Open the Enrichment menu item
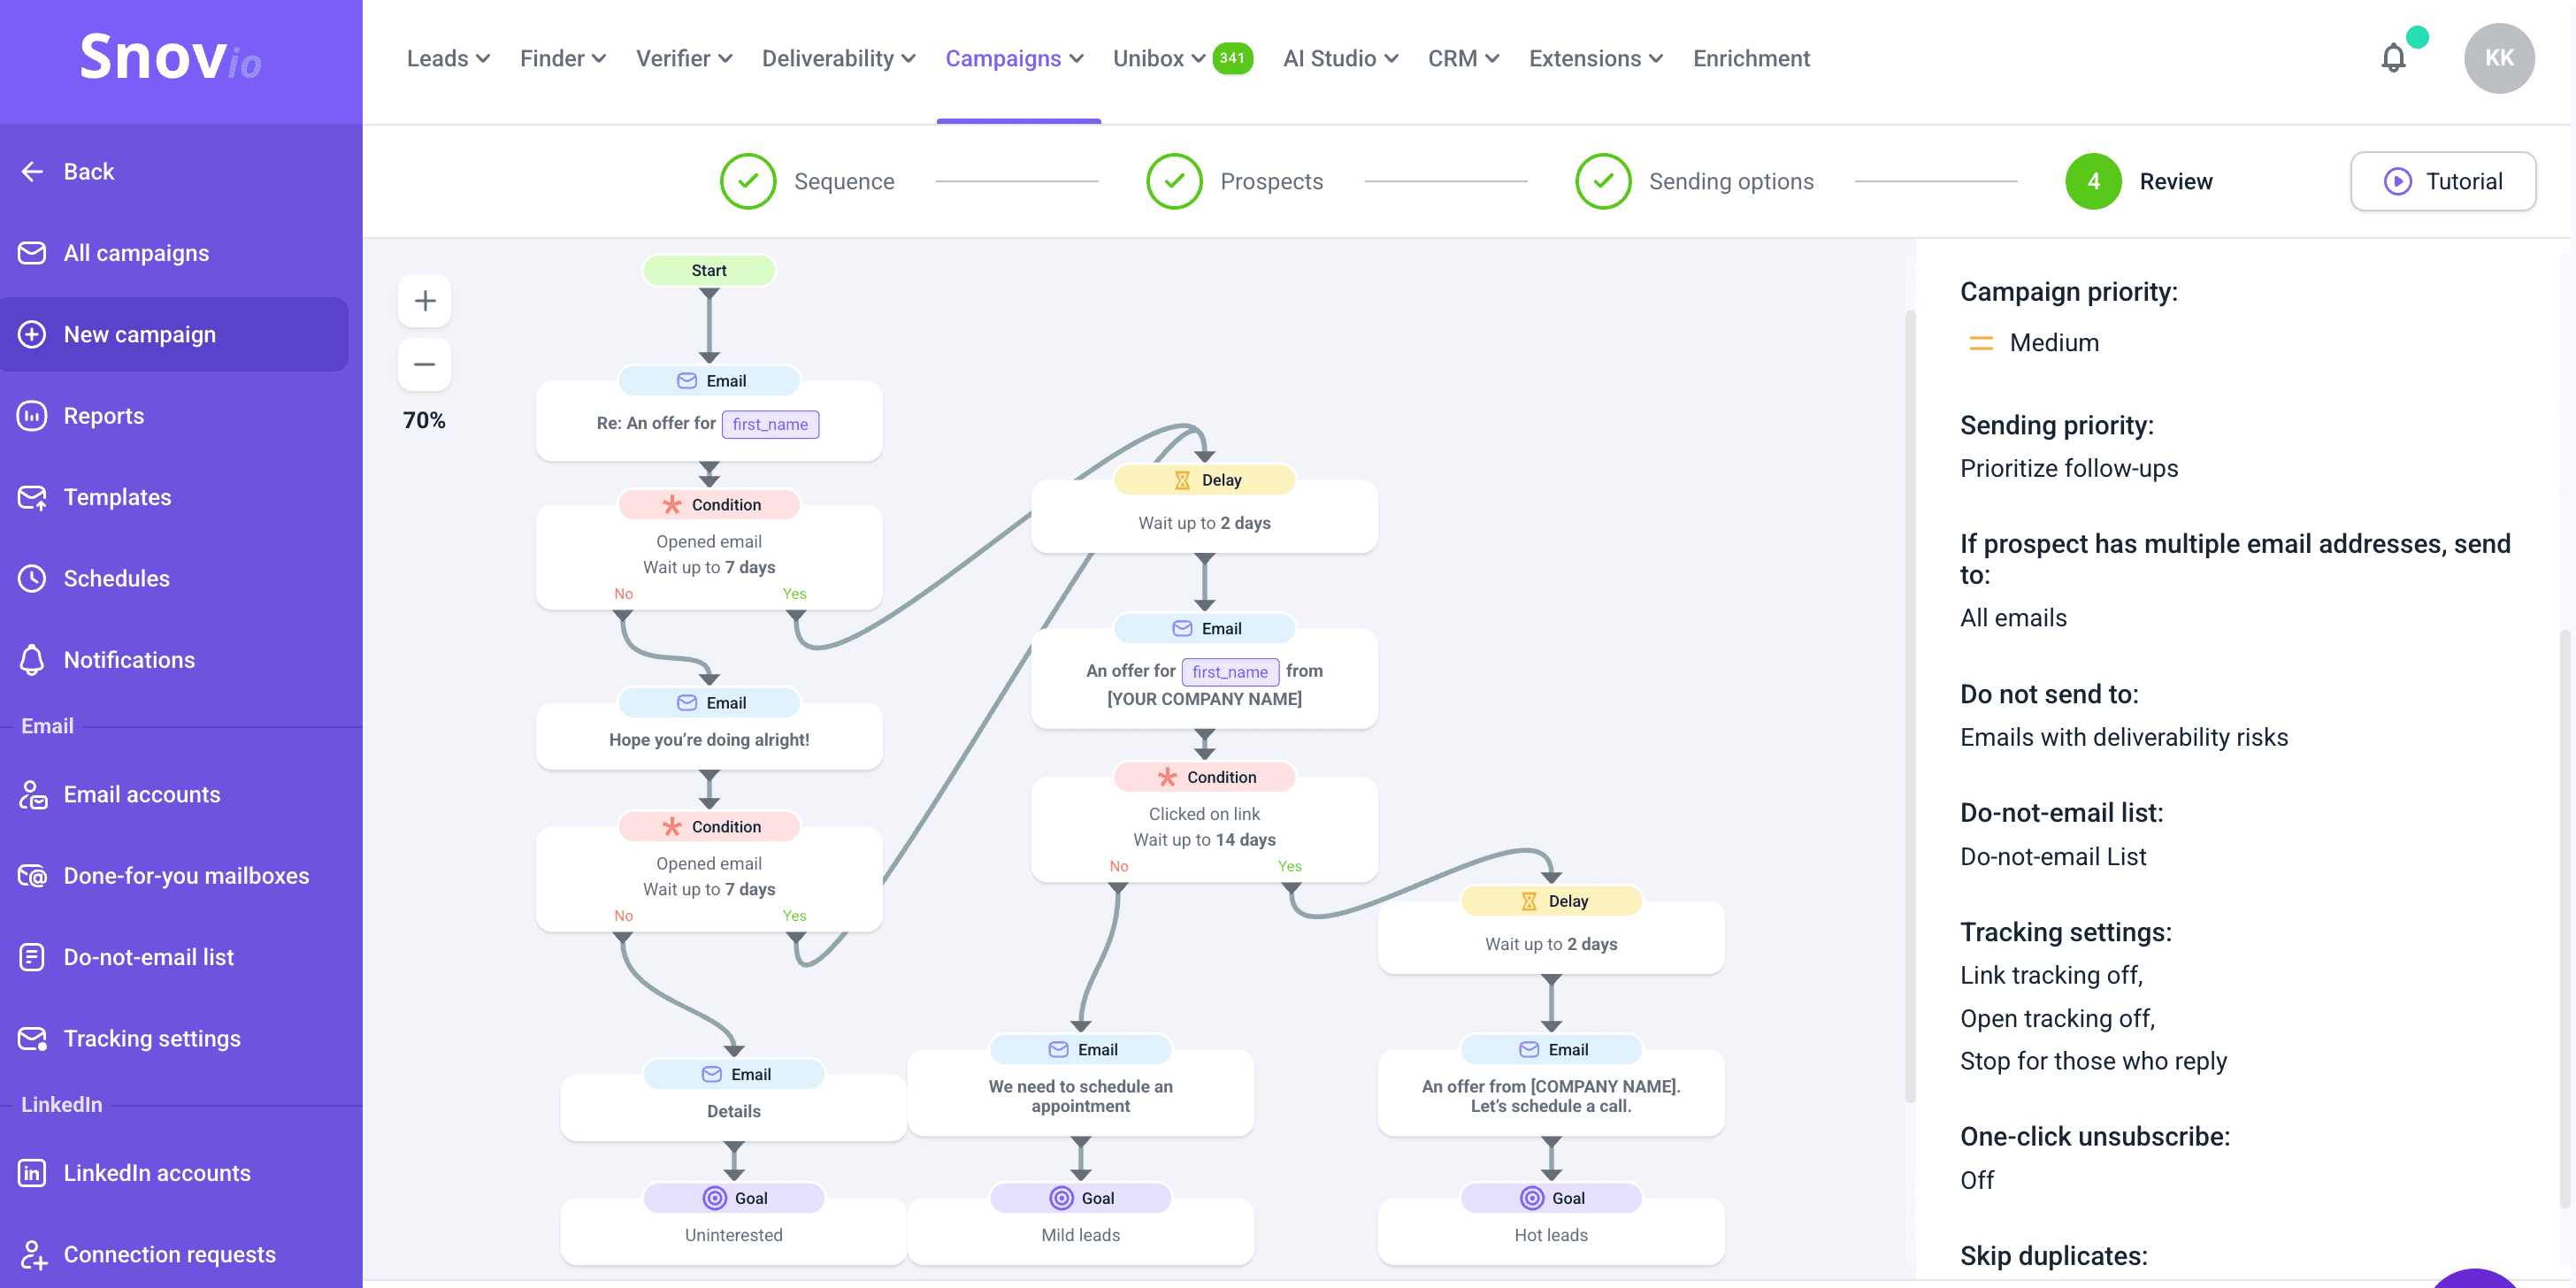The height and width of the screenshot is (1288, 2576). tap(1751, 58)
